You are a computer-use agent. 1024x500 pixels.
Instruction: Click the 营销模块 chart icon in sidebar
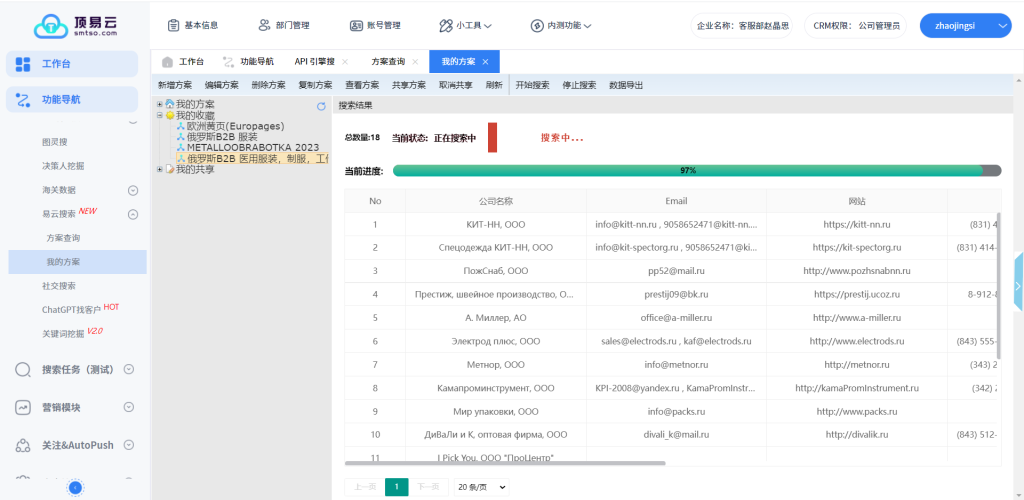pyautogui.click(x=24, y=407)
